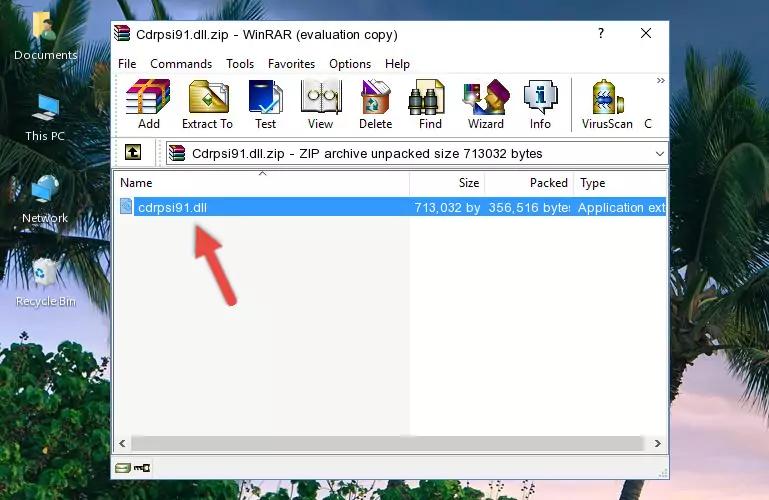Show archive Info
The width and height of the screenshot is (769, 500).
tap(540, 104)
